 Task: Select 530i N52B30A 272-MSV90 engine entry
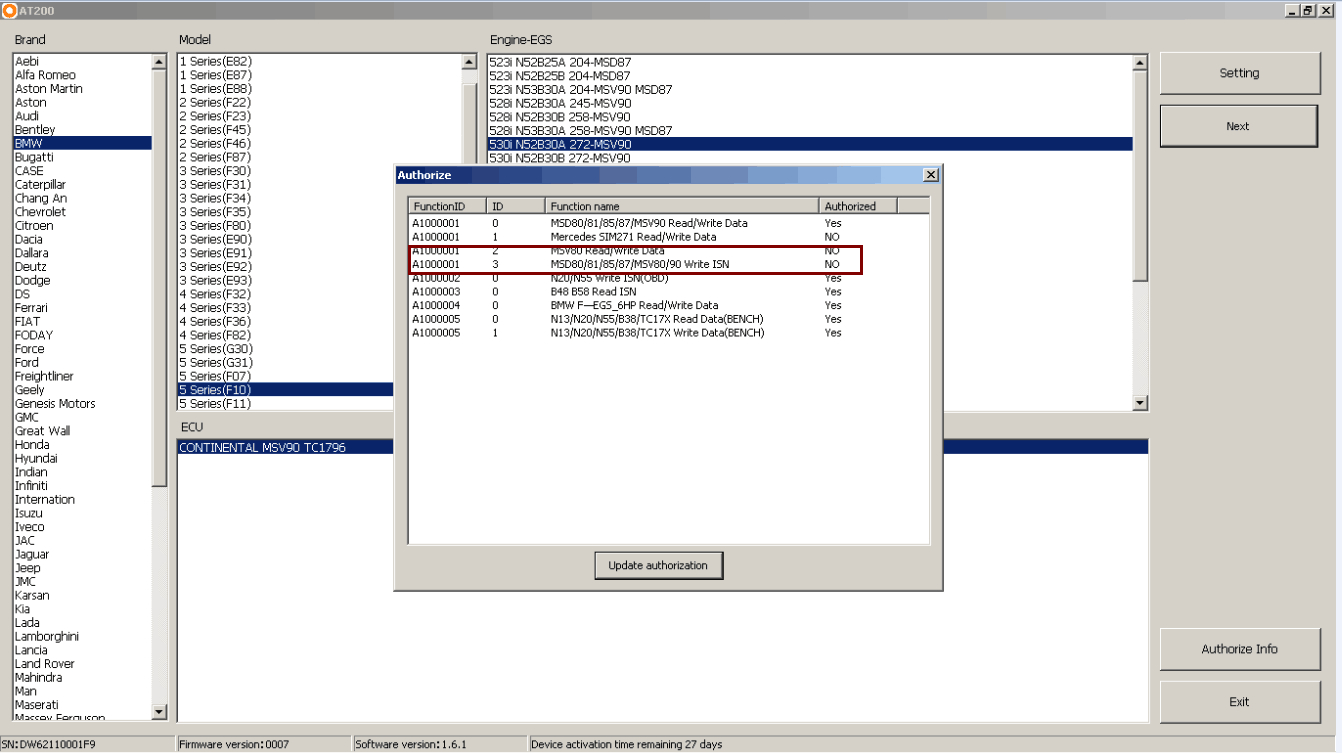(560, 143)
